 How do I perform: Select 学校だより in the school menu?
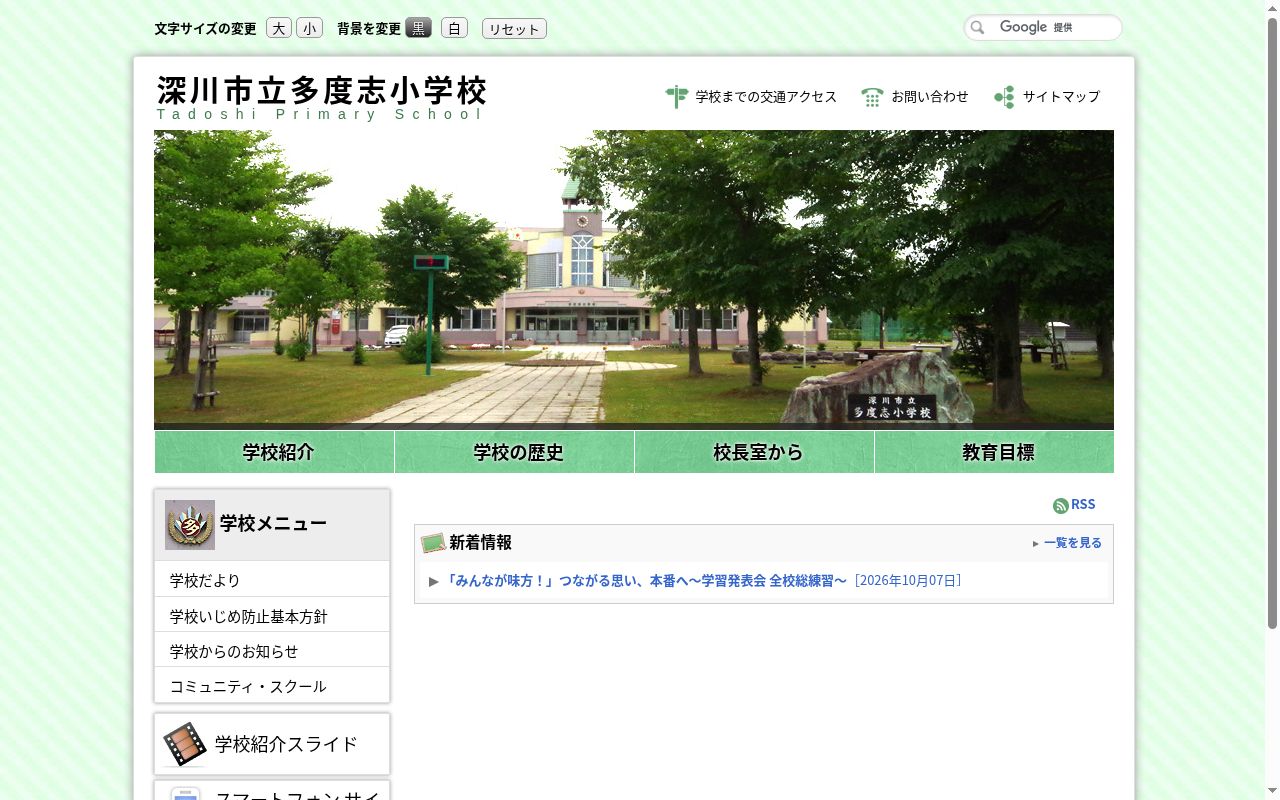pos(272,580)
